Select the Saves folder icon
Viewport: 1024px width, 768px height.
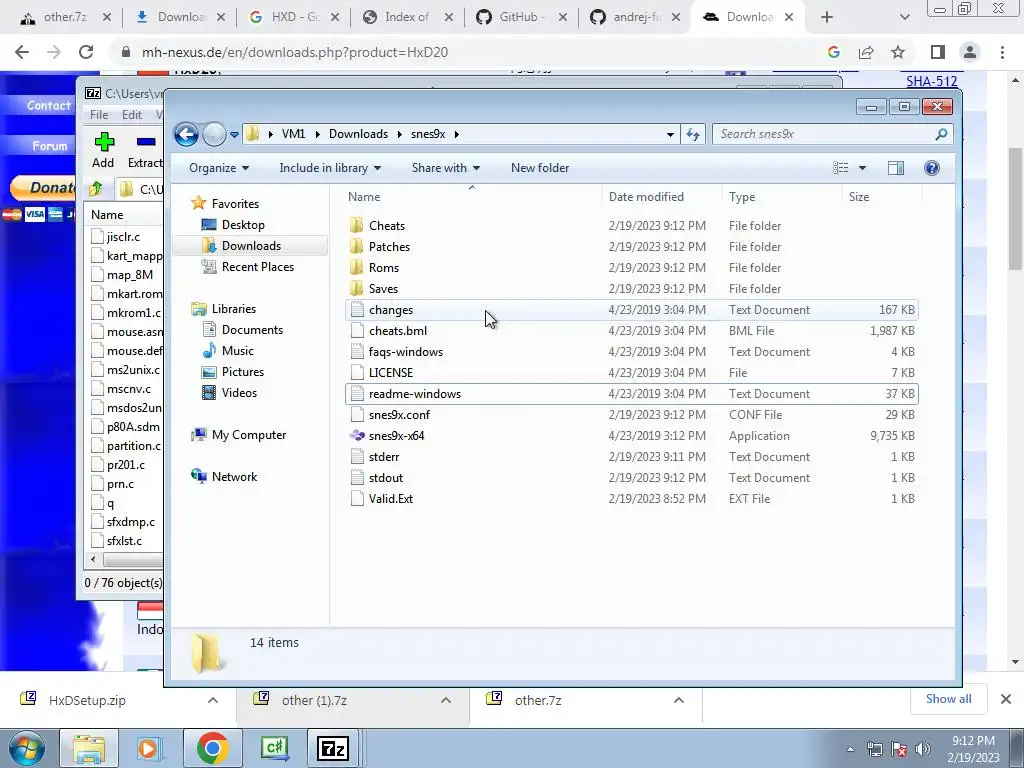357,288
